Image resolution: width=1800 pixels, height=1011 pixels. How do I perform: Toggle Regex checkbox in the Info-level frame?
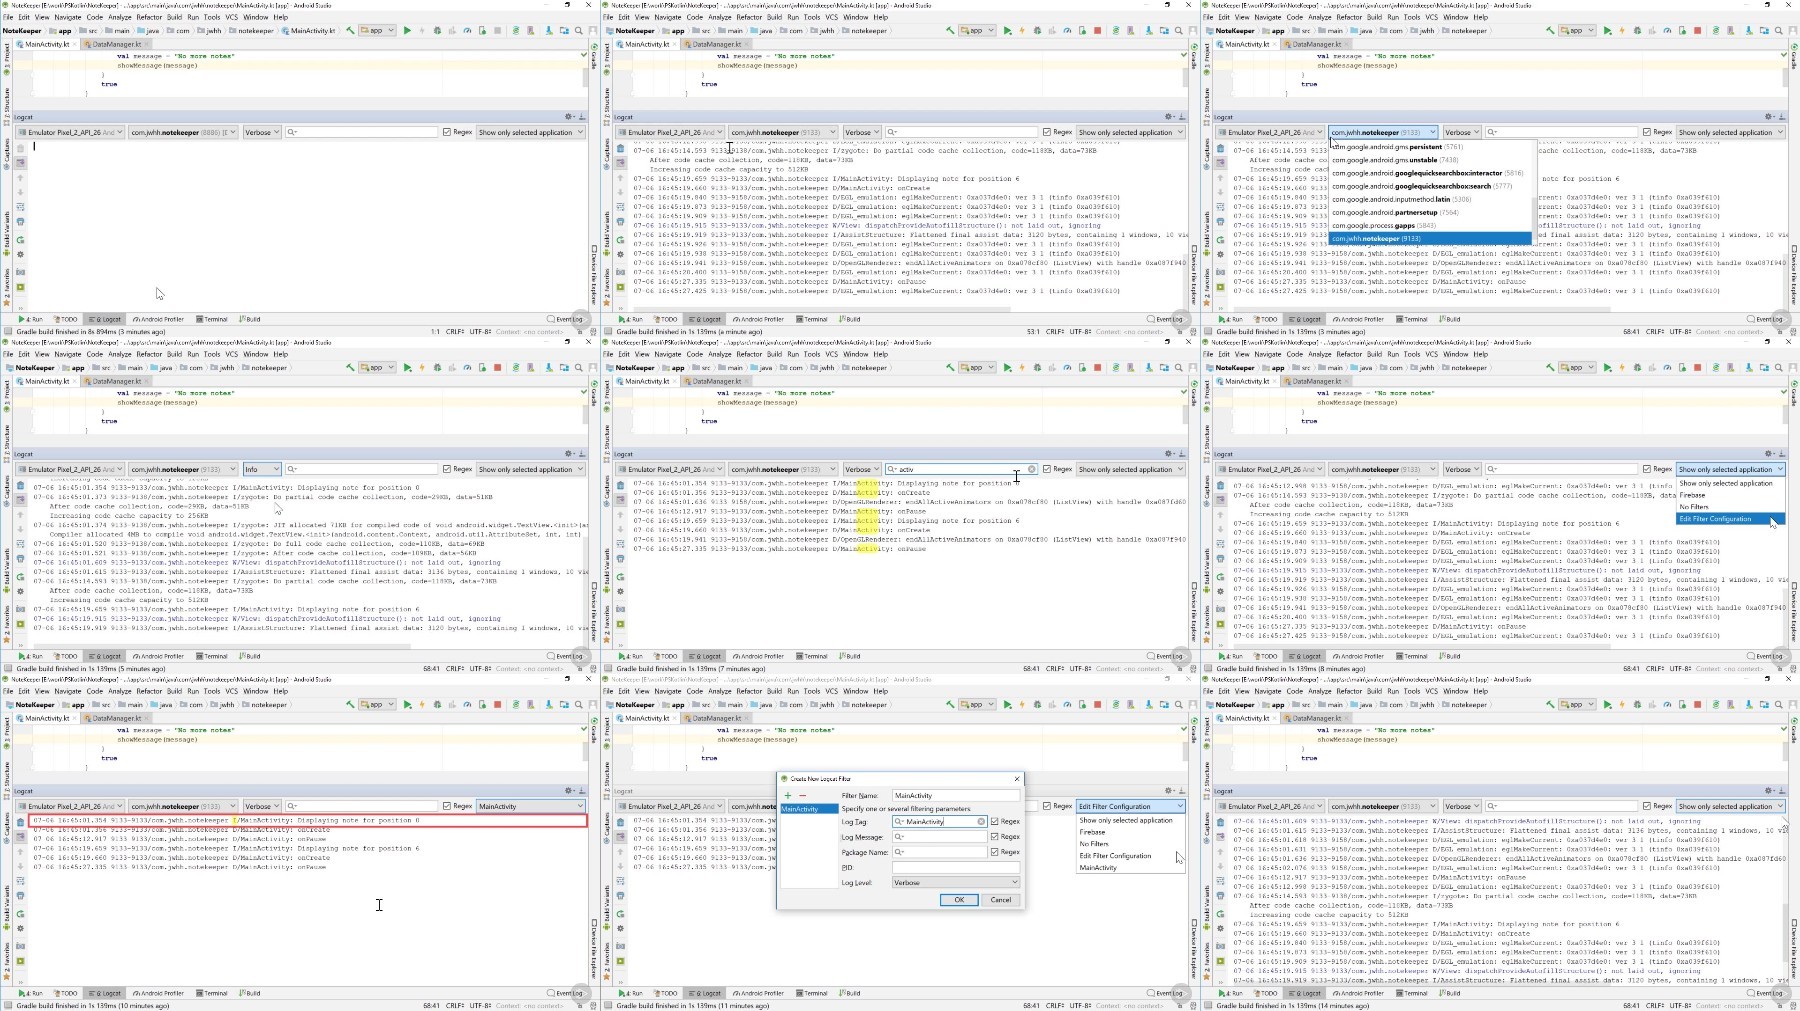point(447,469)
